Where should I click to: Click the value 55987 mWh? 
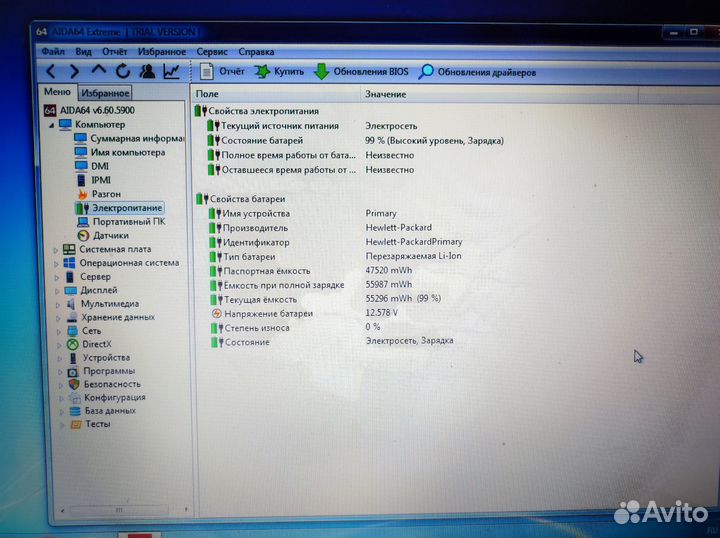[388, 285]
